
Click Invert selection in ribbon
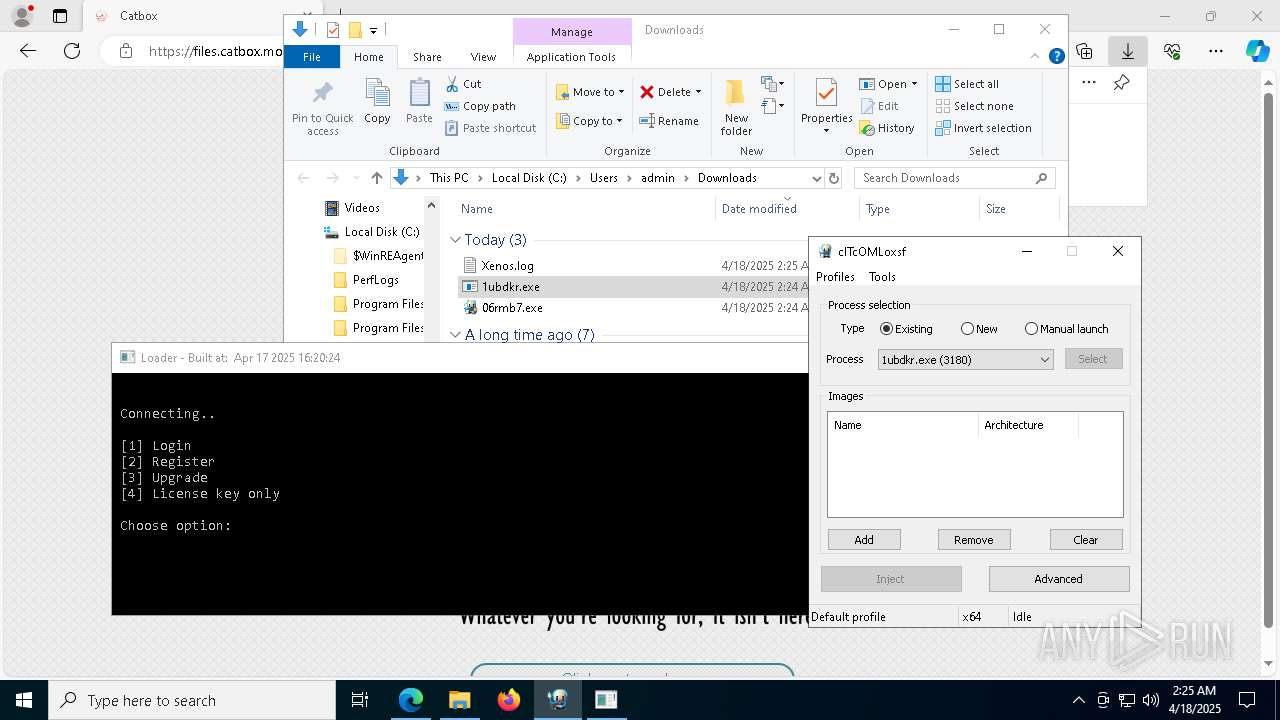983,128
